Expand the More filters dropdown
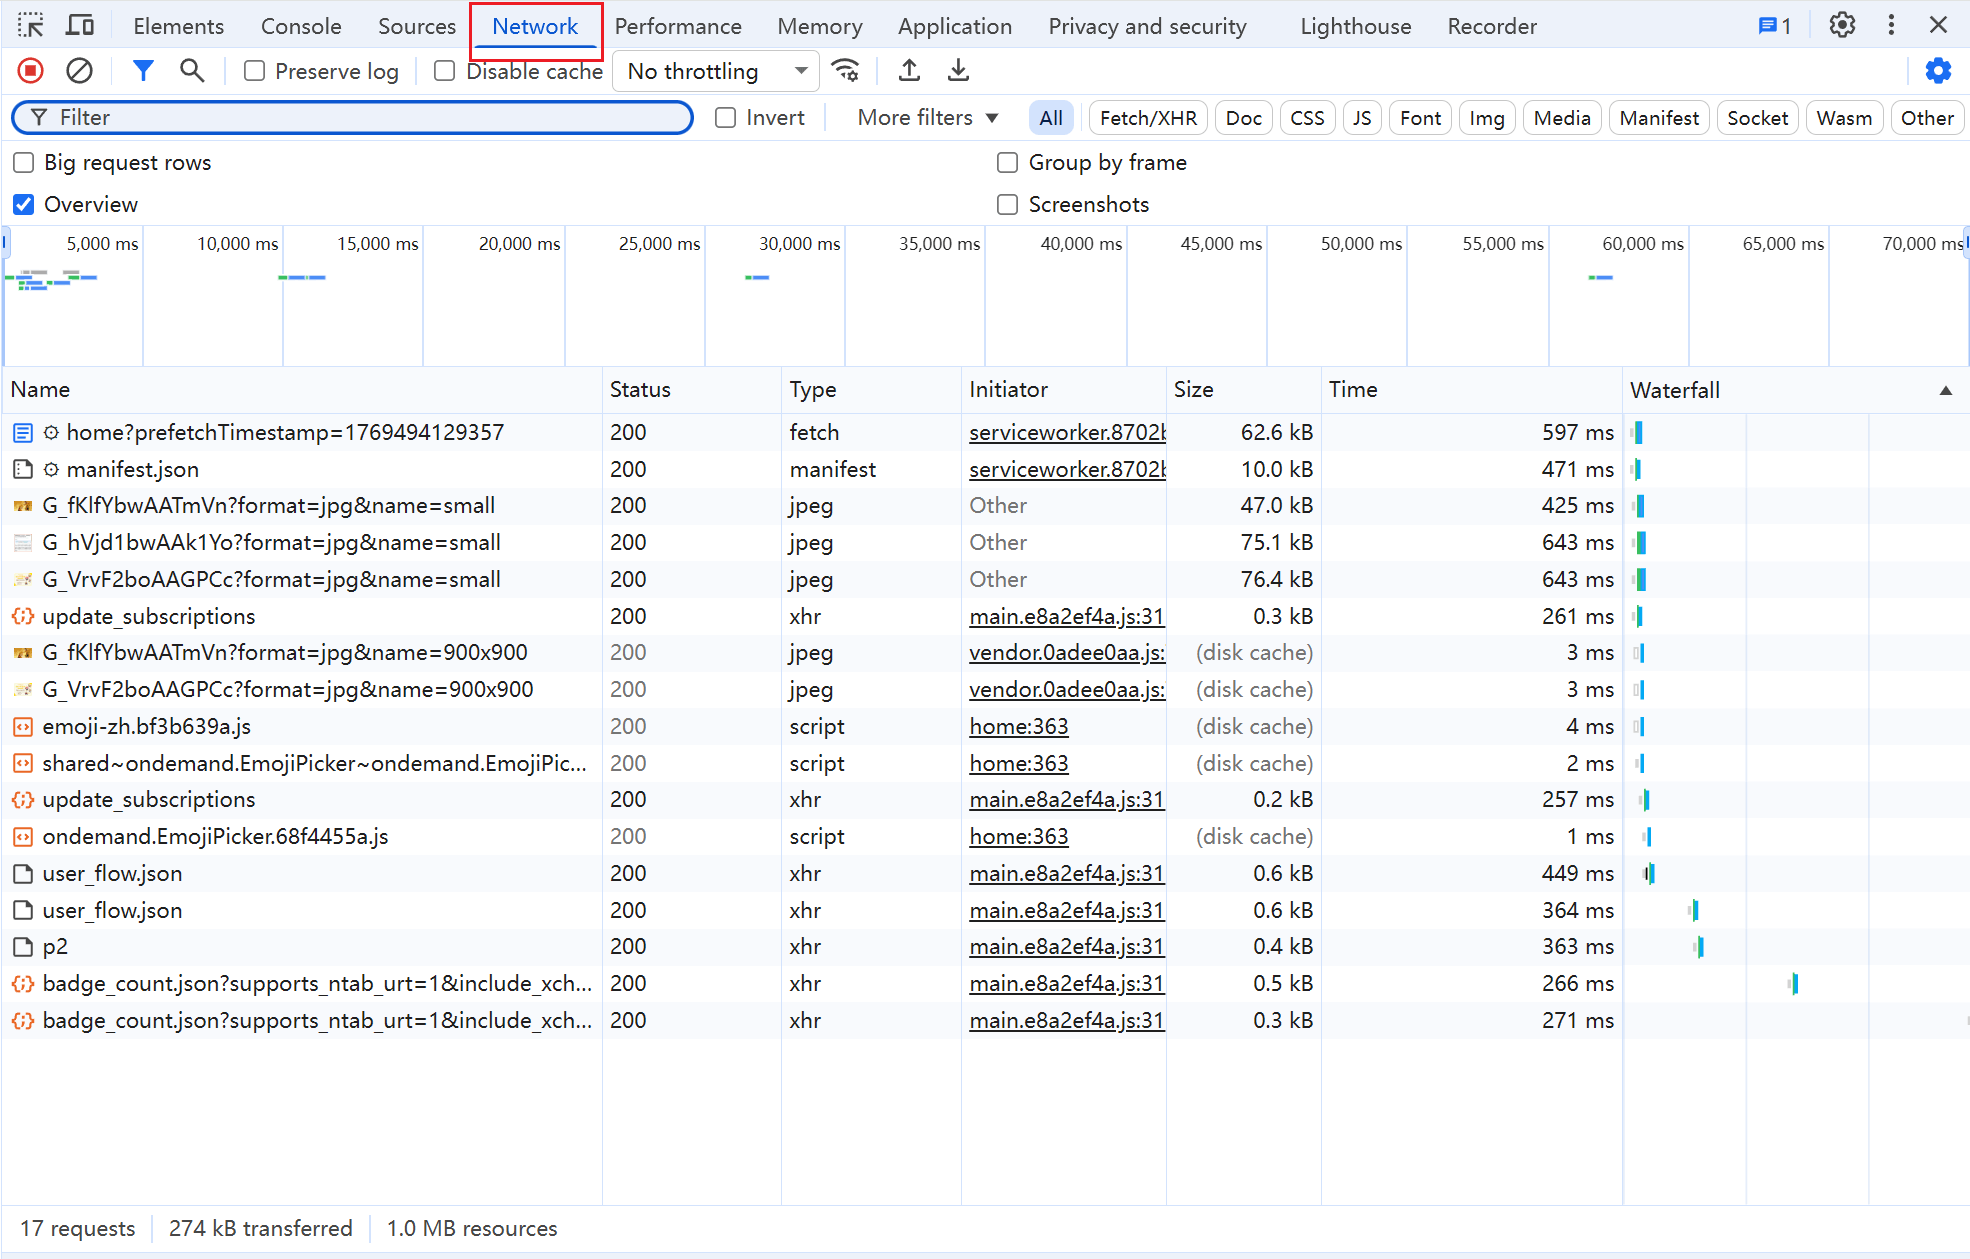The width and height of the screenshot is (1970, 1259). [x=927, y=118]
